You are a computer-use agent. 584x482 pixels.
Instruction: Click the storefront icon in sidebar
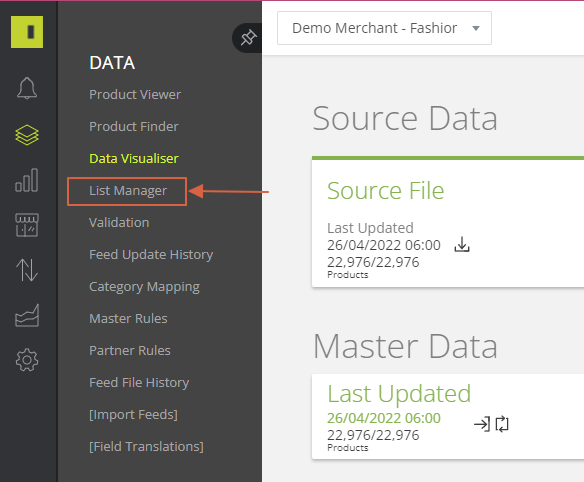click(27, 225)
